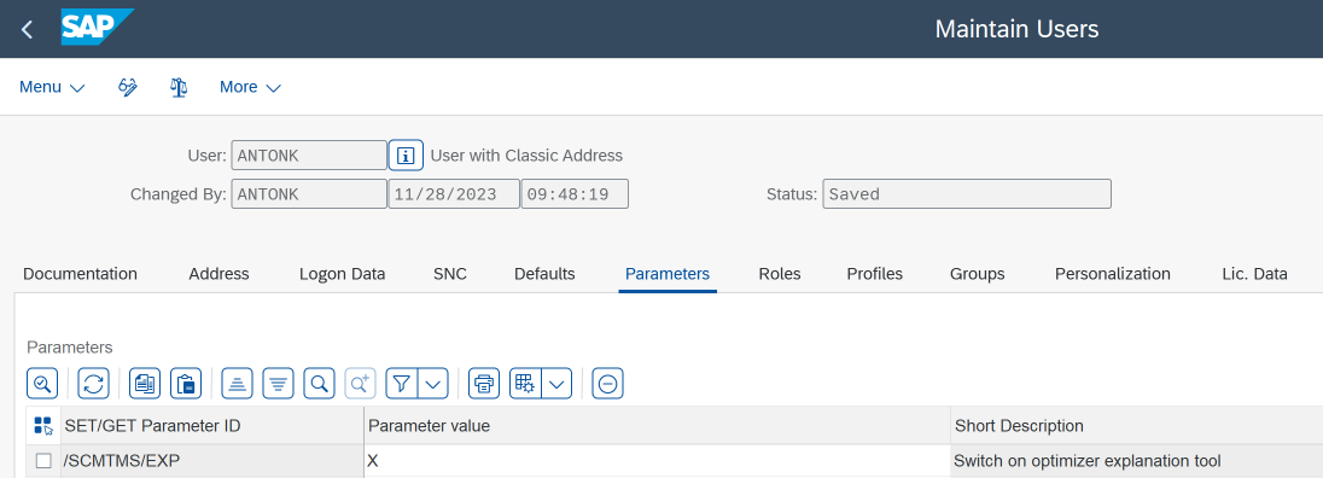Screen dimensions: 1324x478
Task: Expand the Menu dropdown
Action: [52, 87]
